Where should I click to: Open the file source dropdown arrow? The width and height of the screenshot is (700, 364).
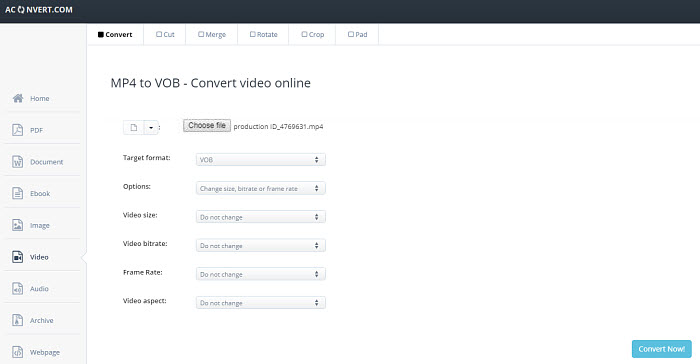tap(151, 128)
